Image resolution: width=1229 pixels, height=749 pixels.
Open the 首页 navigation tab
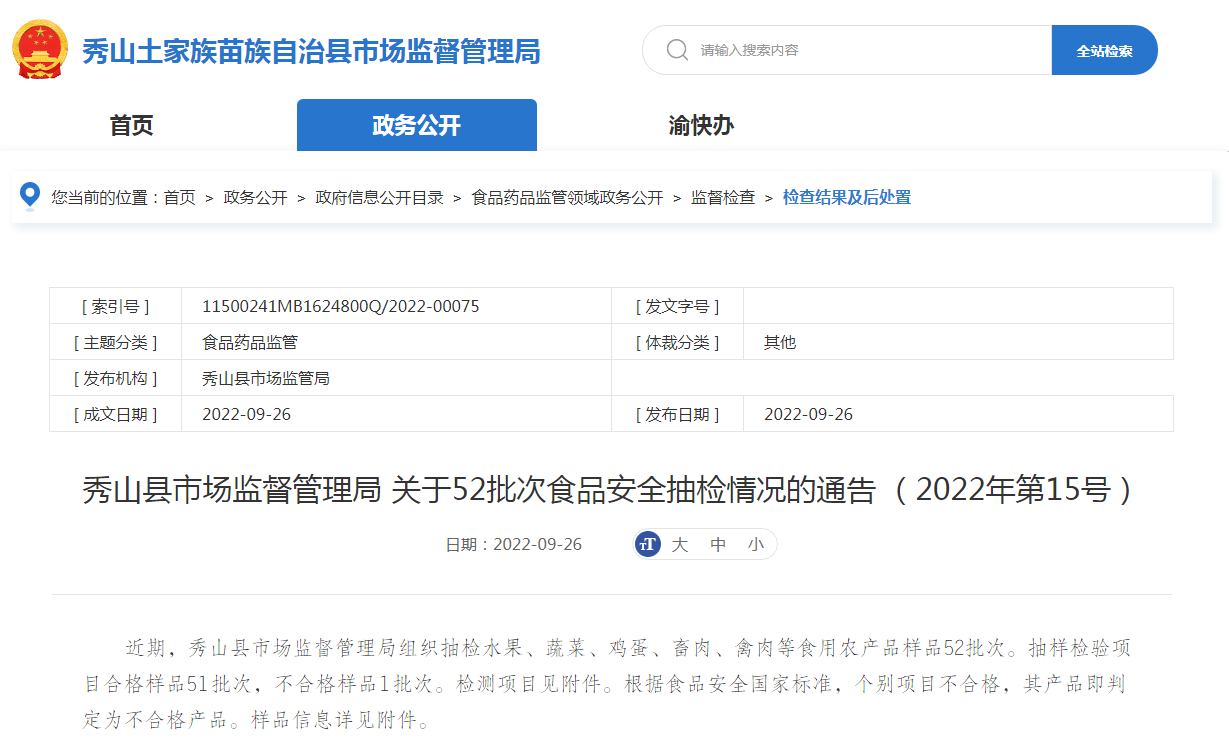pos(131,126)
